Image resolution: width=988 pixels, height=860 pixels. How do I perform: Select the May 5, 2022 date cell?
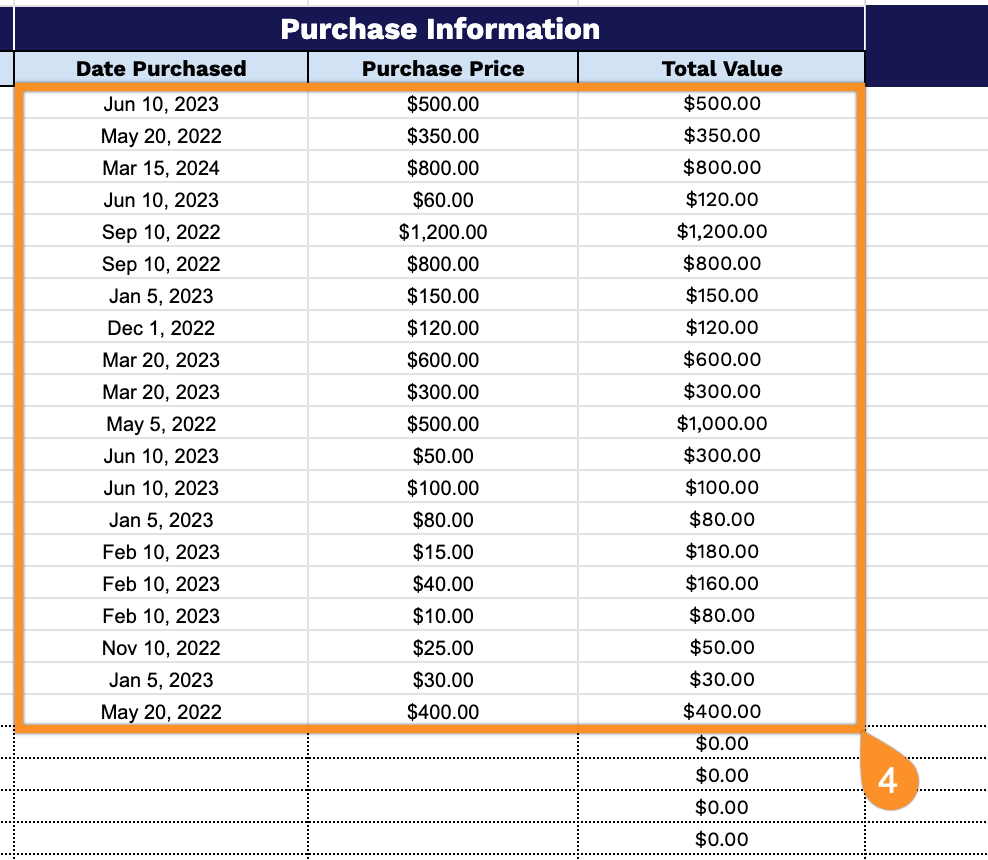pyautogui.click(x=161, y=424)
